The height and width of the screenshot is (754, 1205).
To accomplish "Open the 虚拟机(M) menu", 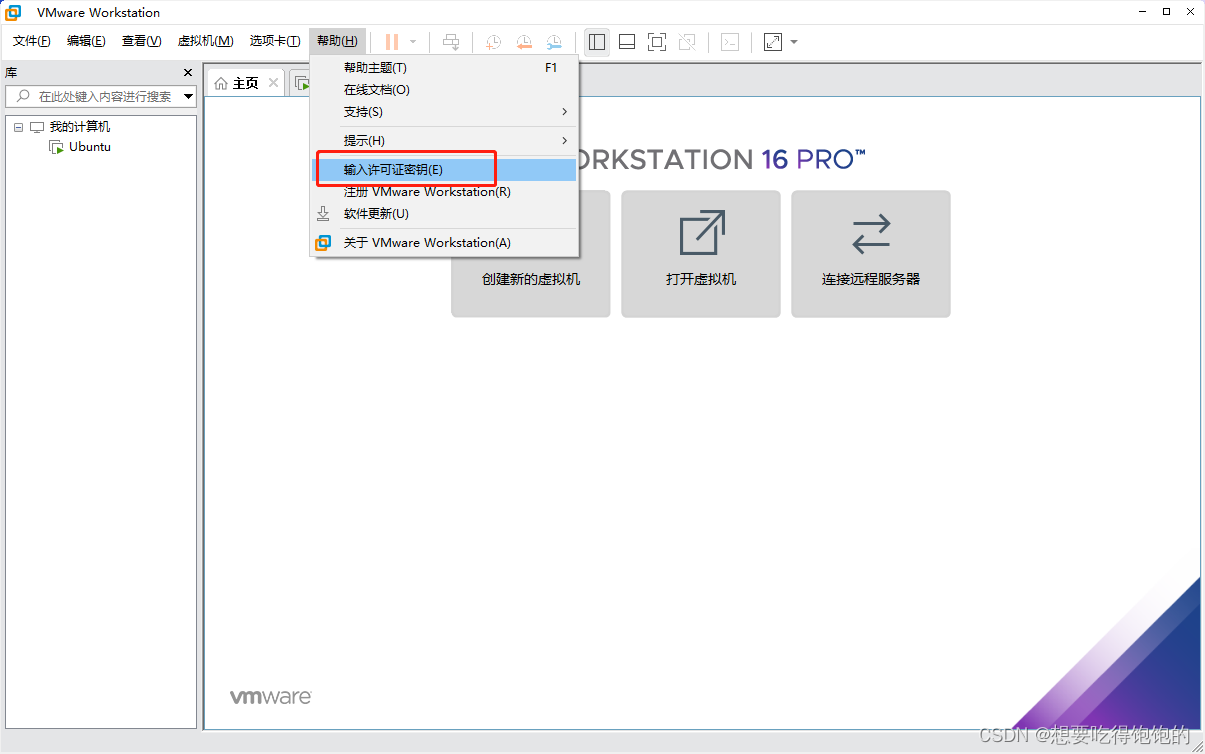I will [205, 41].
